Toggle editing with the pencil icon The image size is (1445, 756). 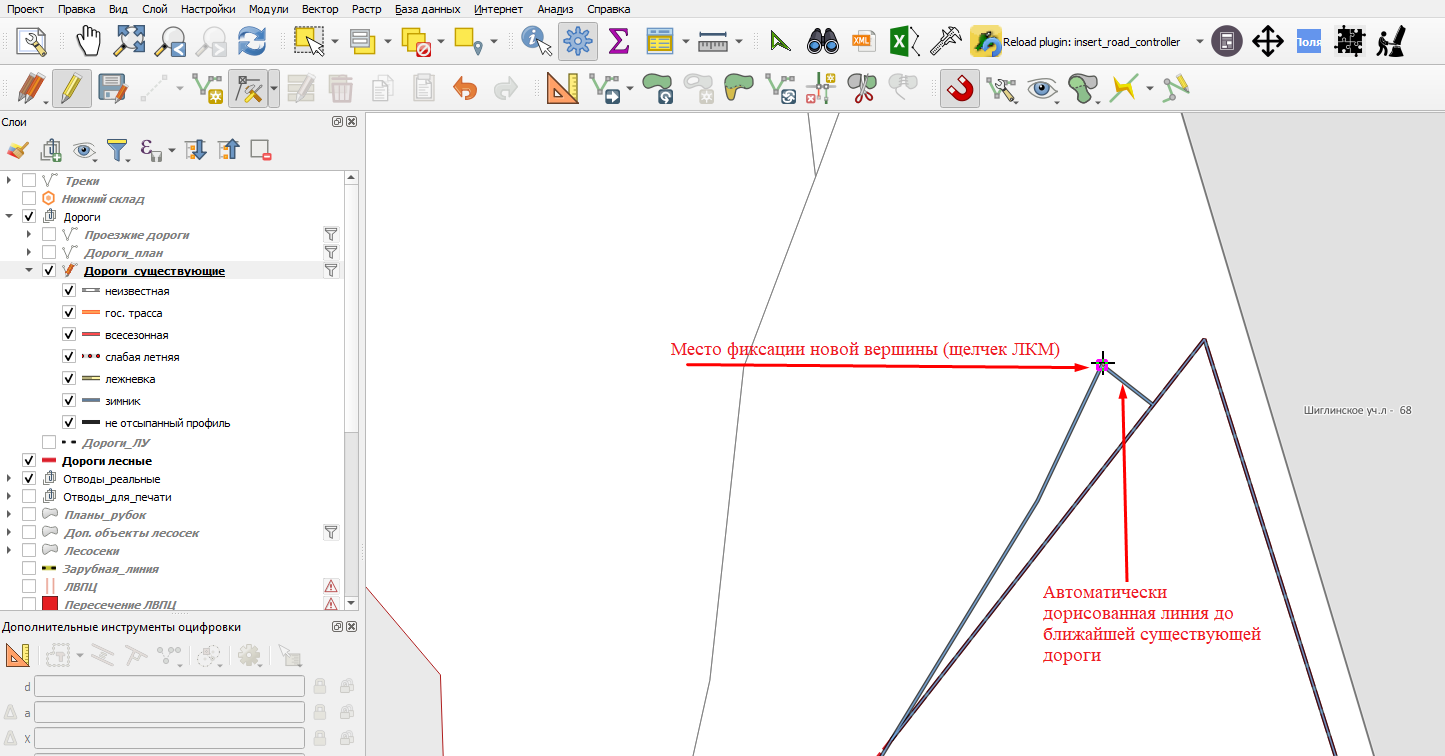(71, 89)
